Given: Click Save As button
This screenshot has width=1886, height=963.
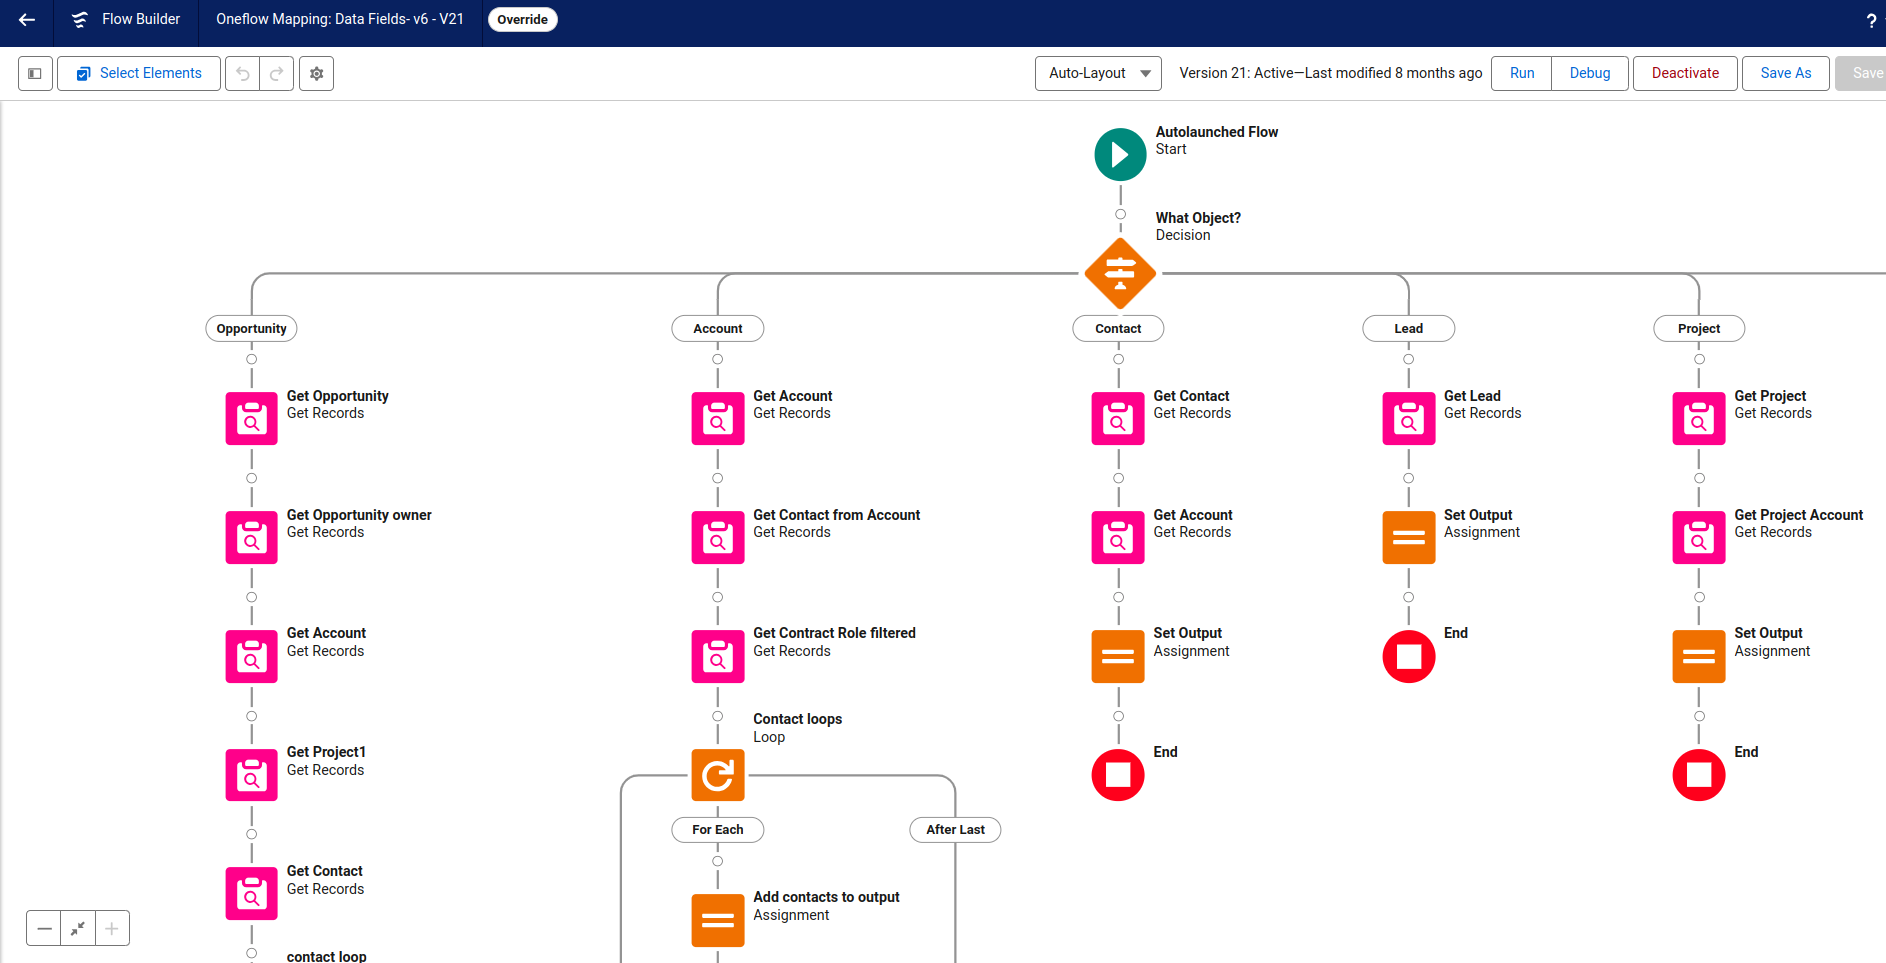Looking at the screenshot, I should click(x=1785, y=74).
